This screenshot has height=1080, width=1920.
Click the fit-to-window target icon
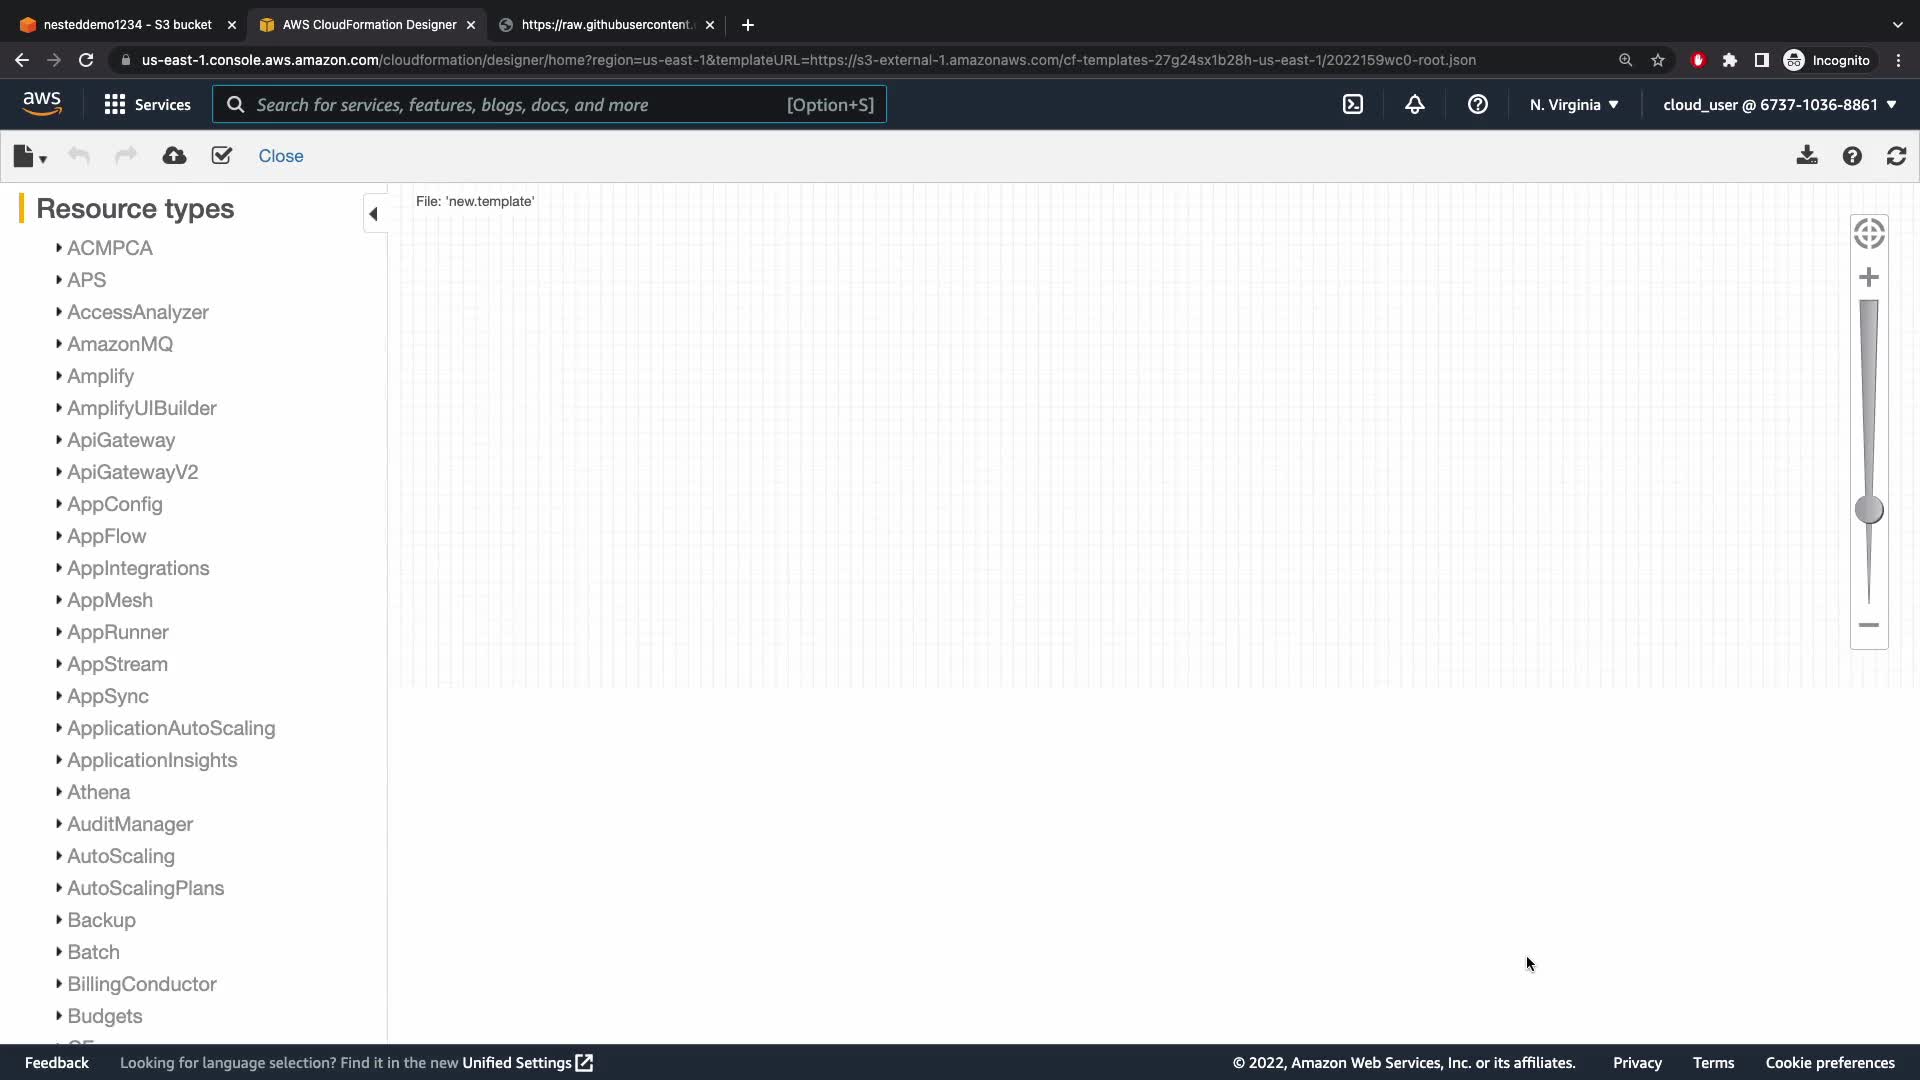pos(1868,234)
